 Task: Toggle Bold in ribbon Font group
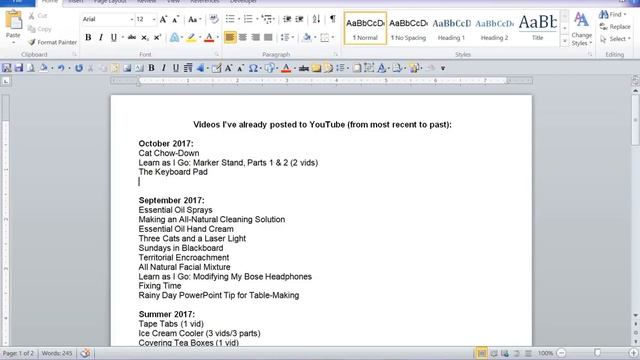[88, 38]
